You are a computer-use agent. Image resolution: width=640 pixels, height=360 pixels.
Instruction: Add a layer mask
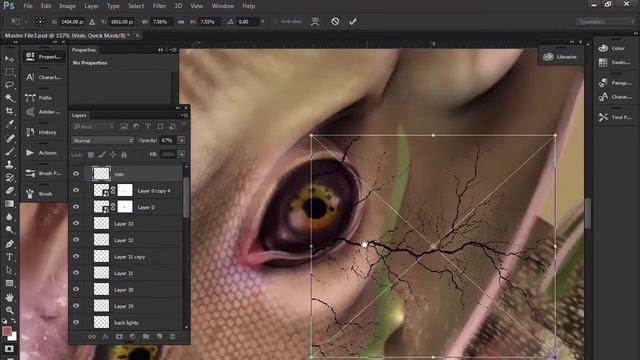click(x=119, y=337)
